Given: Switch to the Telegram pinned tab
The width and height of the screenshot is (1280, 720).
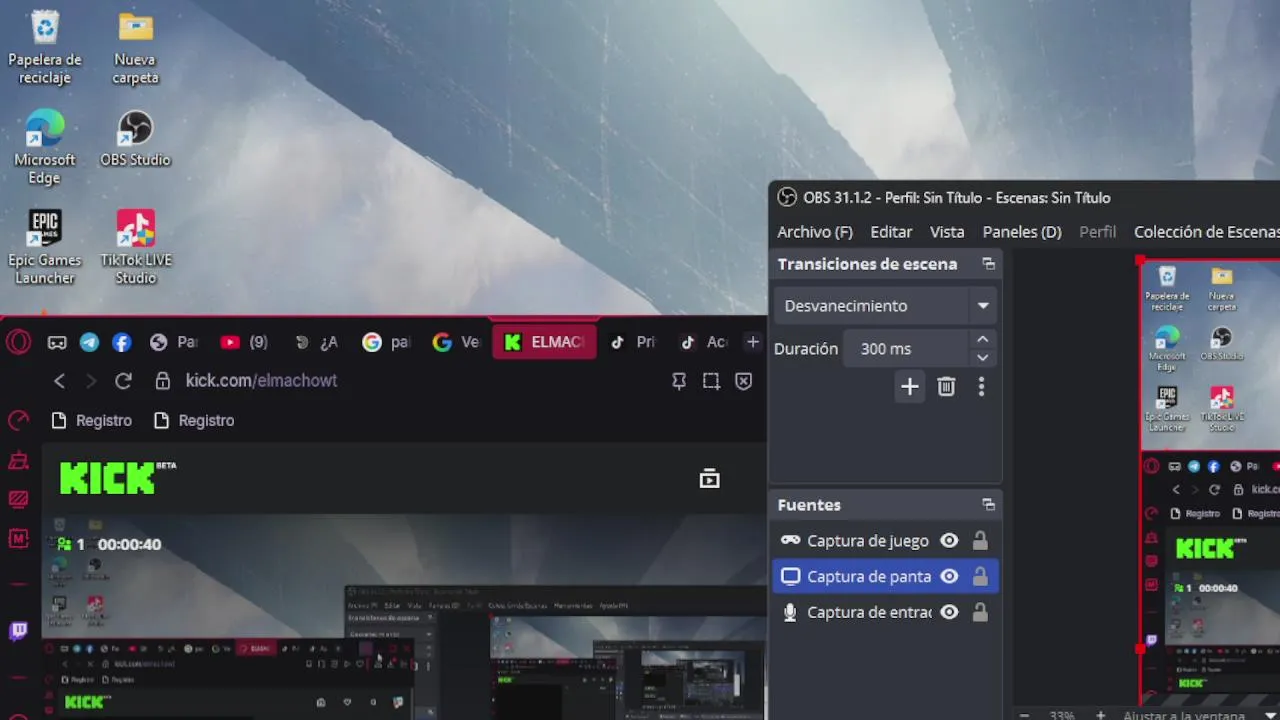Looking at the screenshot, I should tap(89, 342).
